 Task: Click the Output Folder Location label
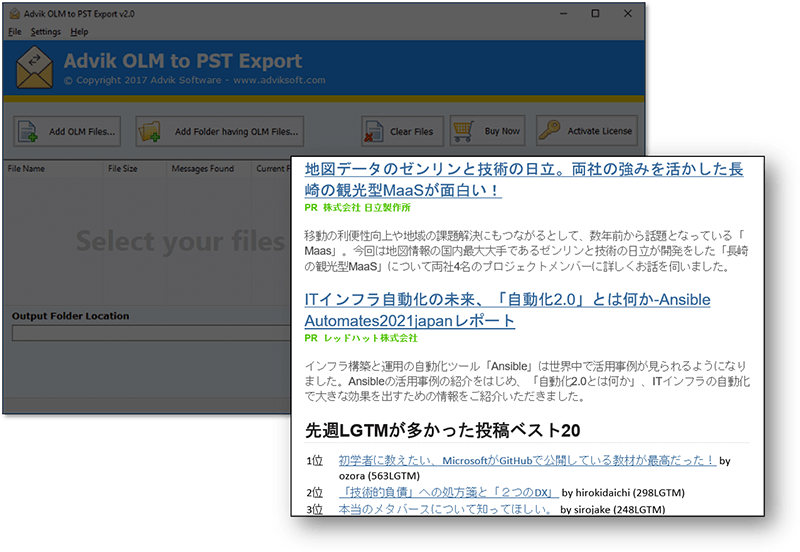70,316
